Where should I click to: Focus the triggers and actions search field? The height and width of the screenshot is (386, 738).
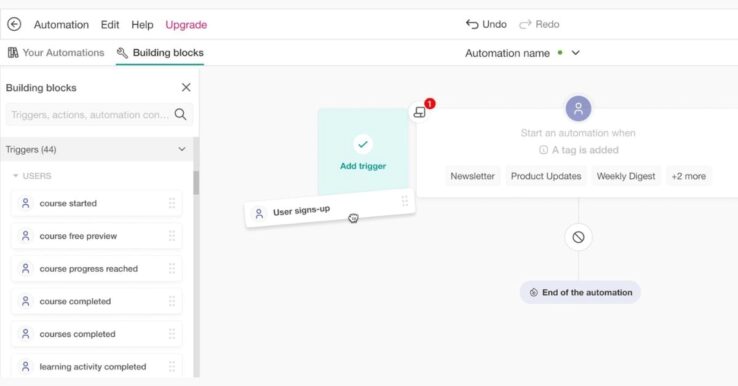point(89,114)
